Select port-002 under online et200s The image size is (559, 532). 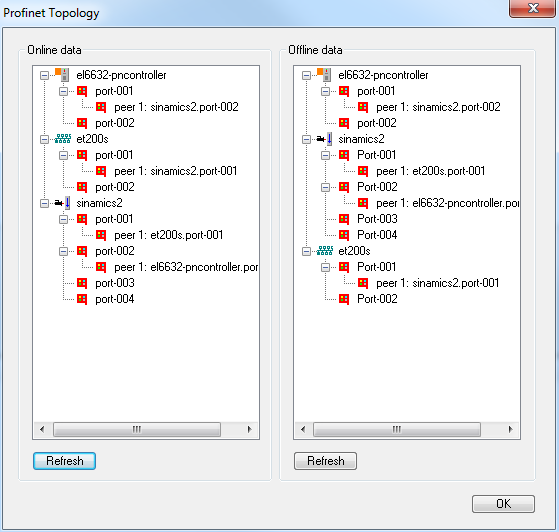(x=115, y=187)
